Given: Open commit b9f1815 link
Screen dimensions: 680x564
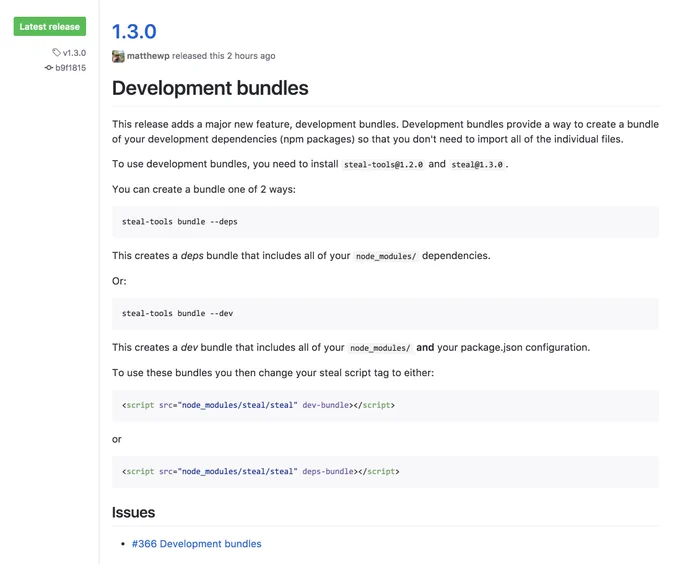Looking at the screenshot, I should [x=71, y=68].
